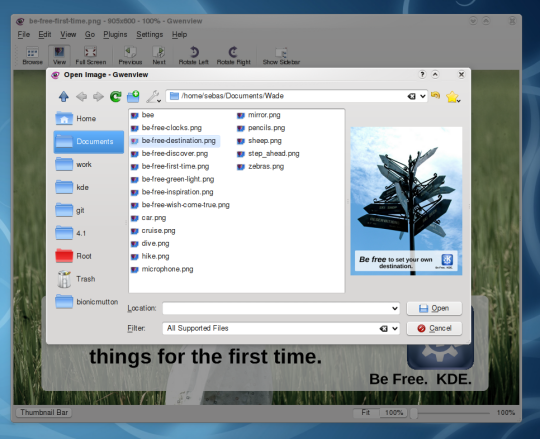Expand the path history dropdown

[423, 96]
